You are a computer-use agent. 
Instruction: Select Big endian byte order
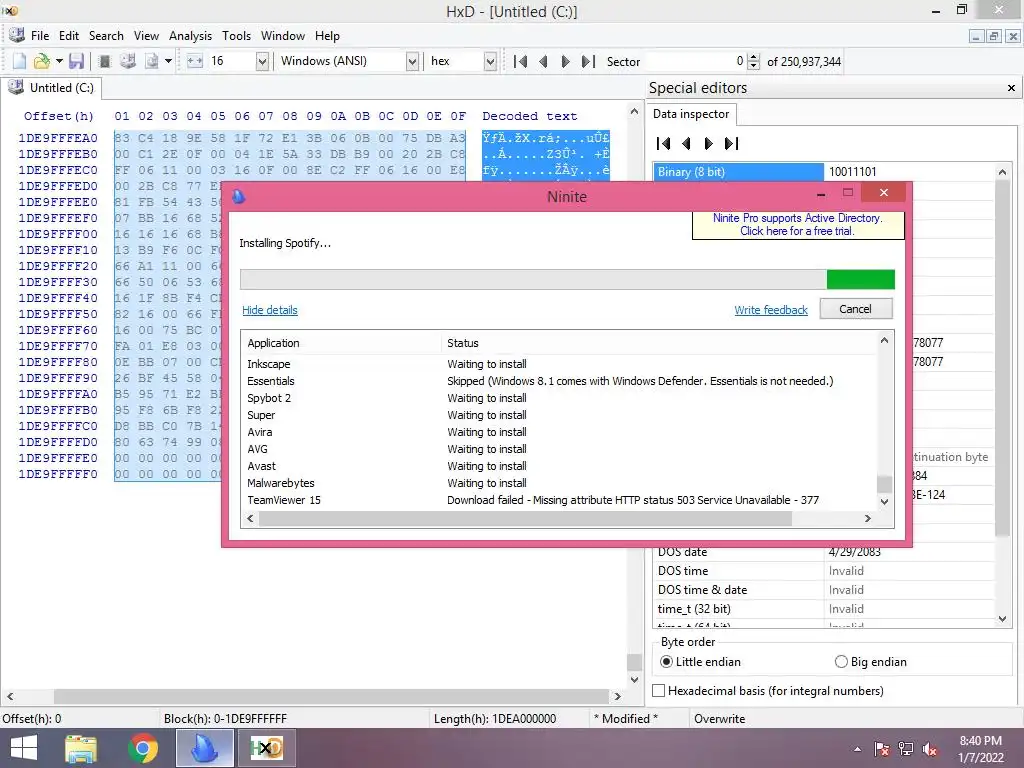pyautogui.click(x=871, y=662)
